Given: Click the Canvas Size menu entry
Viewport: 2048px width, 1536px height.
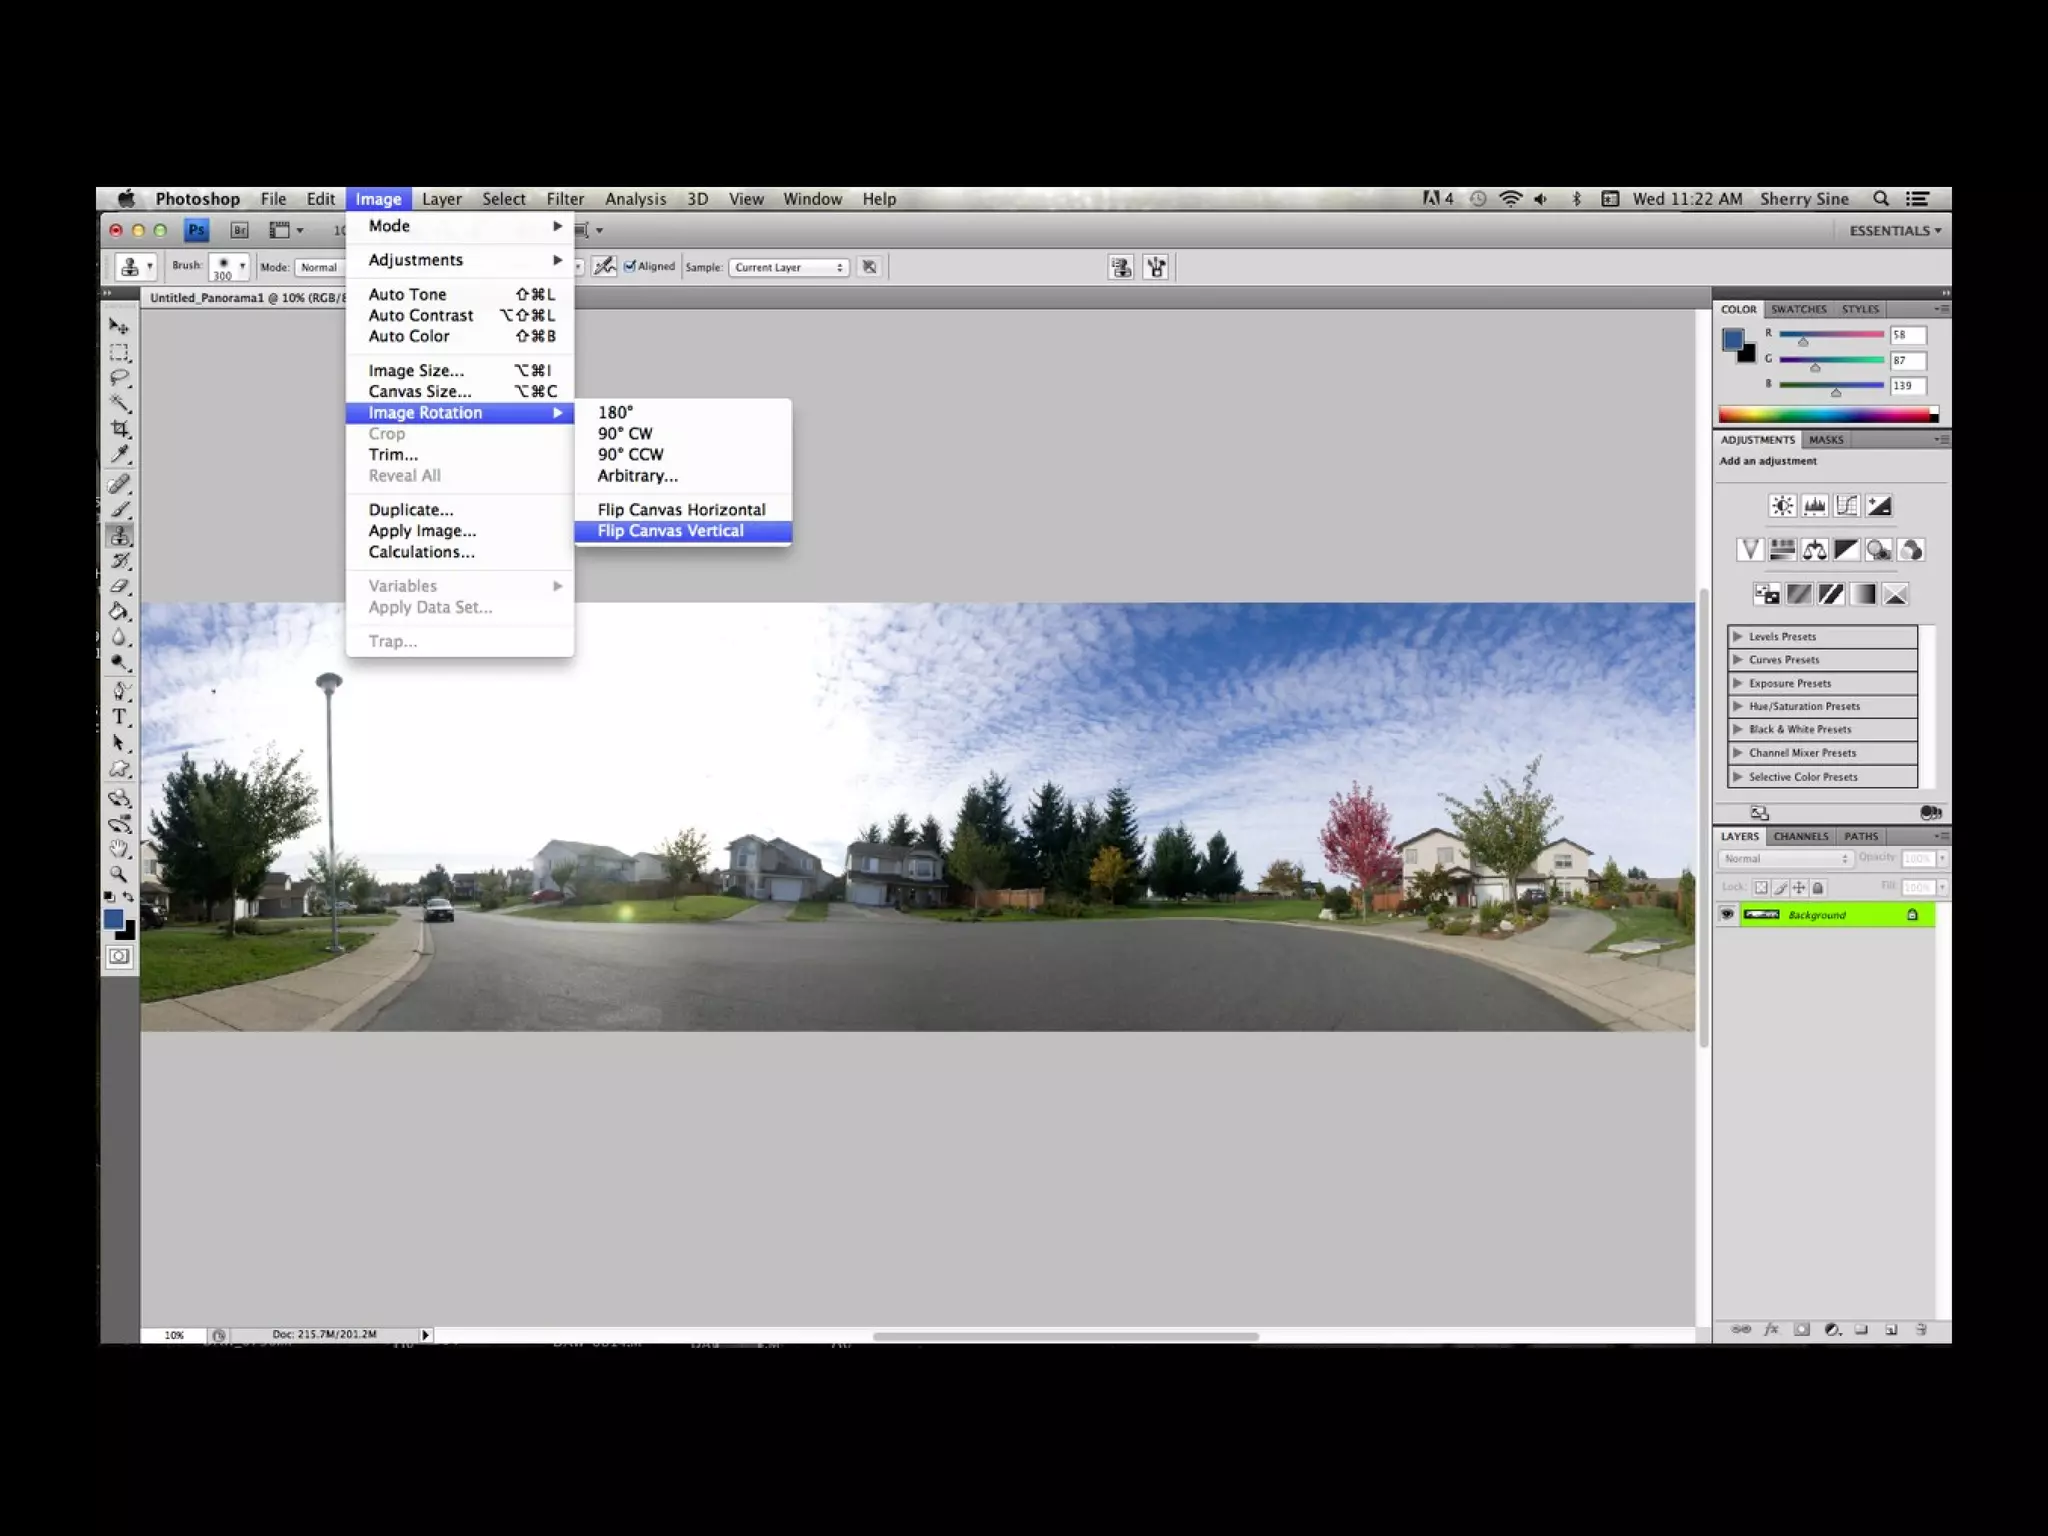Looking at the screenshot, I should [x=419, y=392].
